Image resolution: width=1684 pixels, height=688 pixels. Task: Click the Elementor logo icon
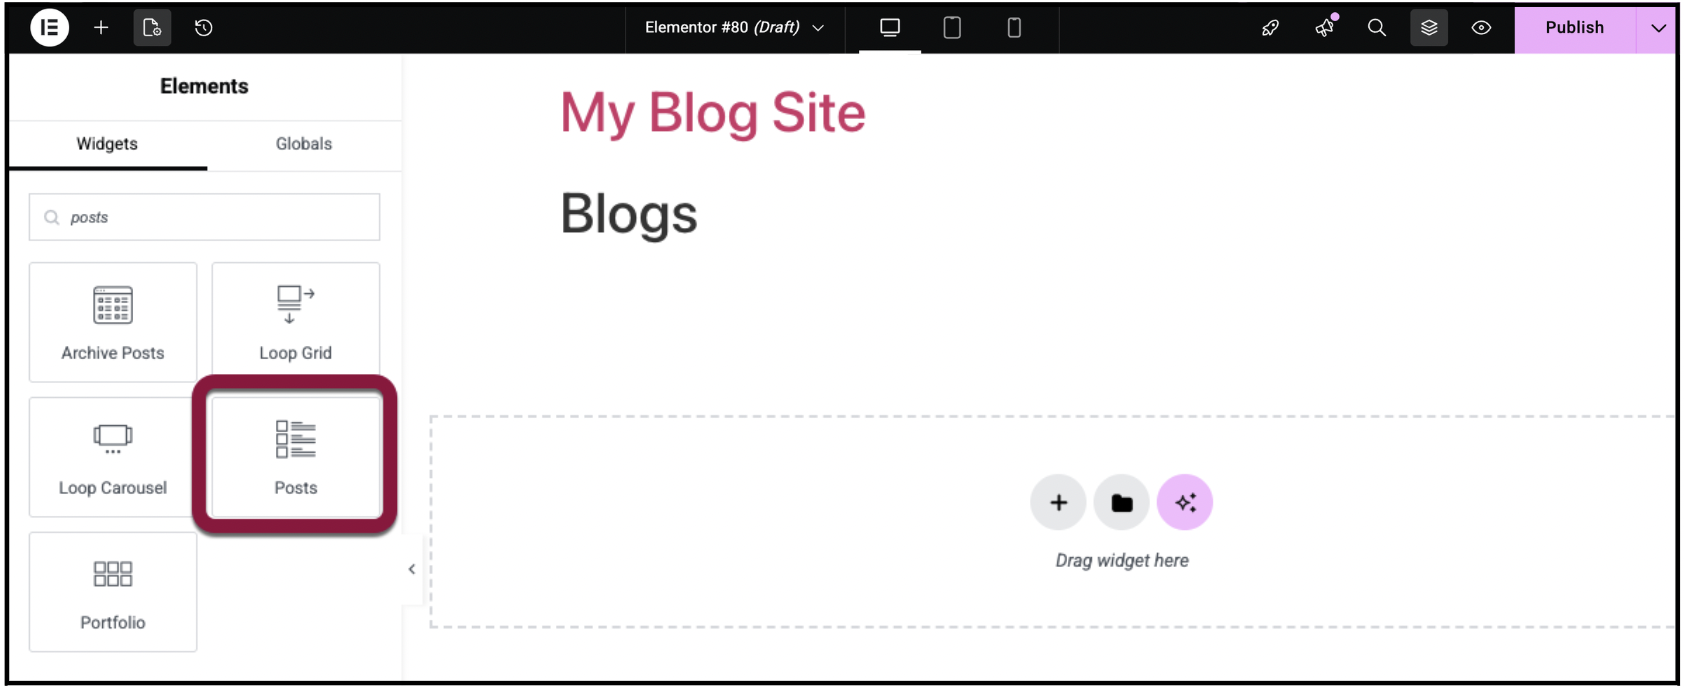pyautogui.click(x=49, y=28)
